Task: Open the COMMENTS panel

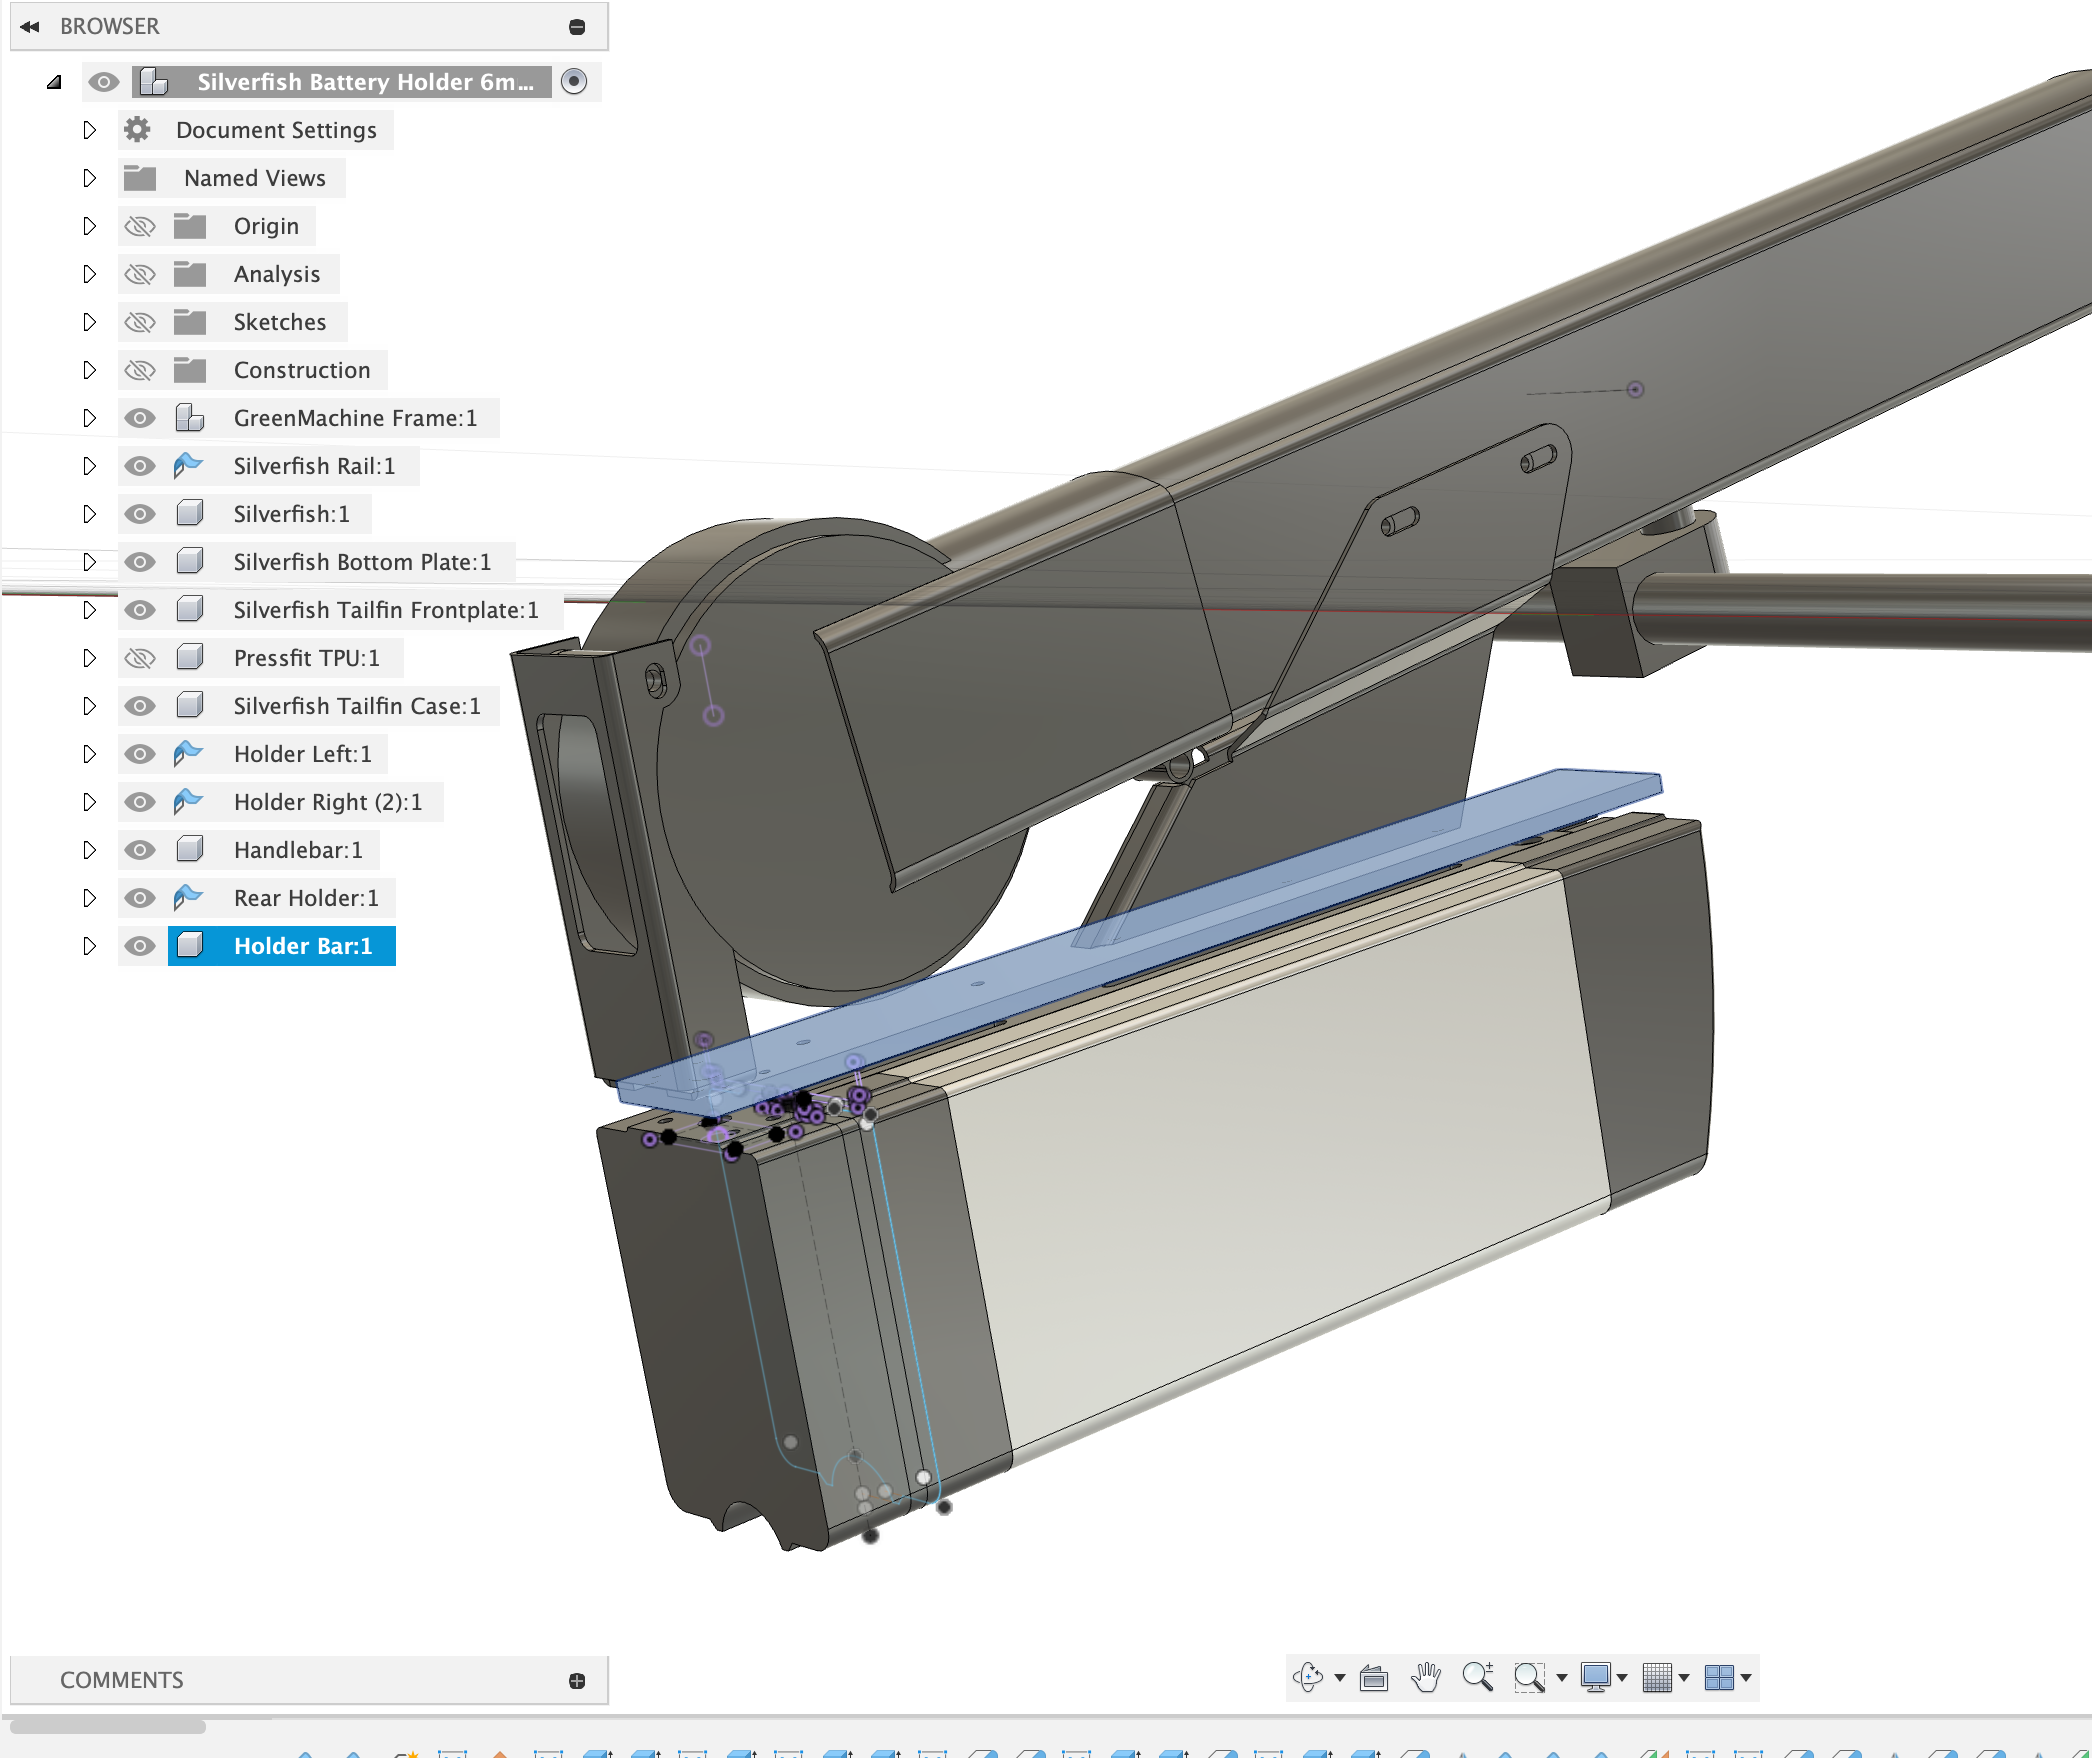Action: click(120, 1679)
